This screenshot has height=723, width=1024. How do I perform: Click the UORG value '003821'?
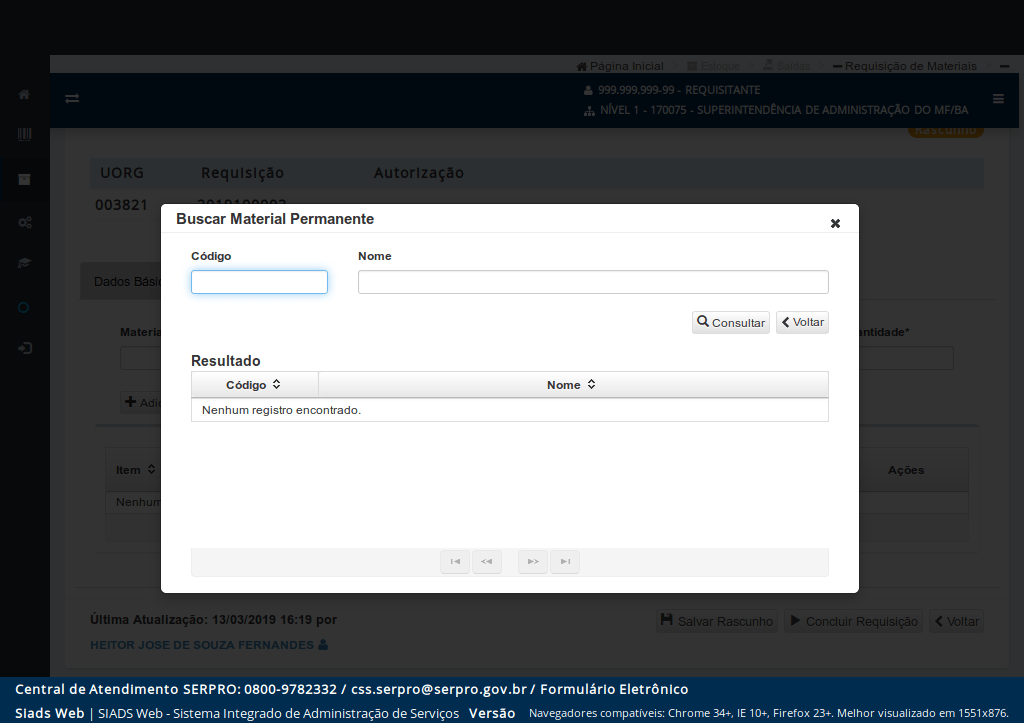121,205
